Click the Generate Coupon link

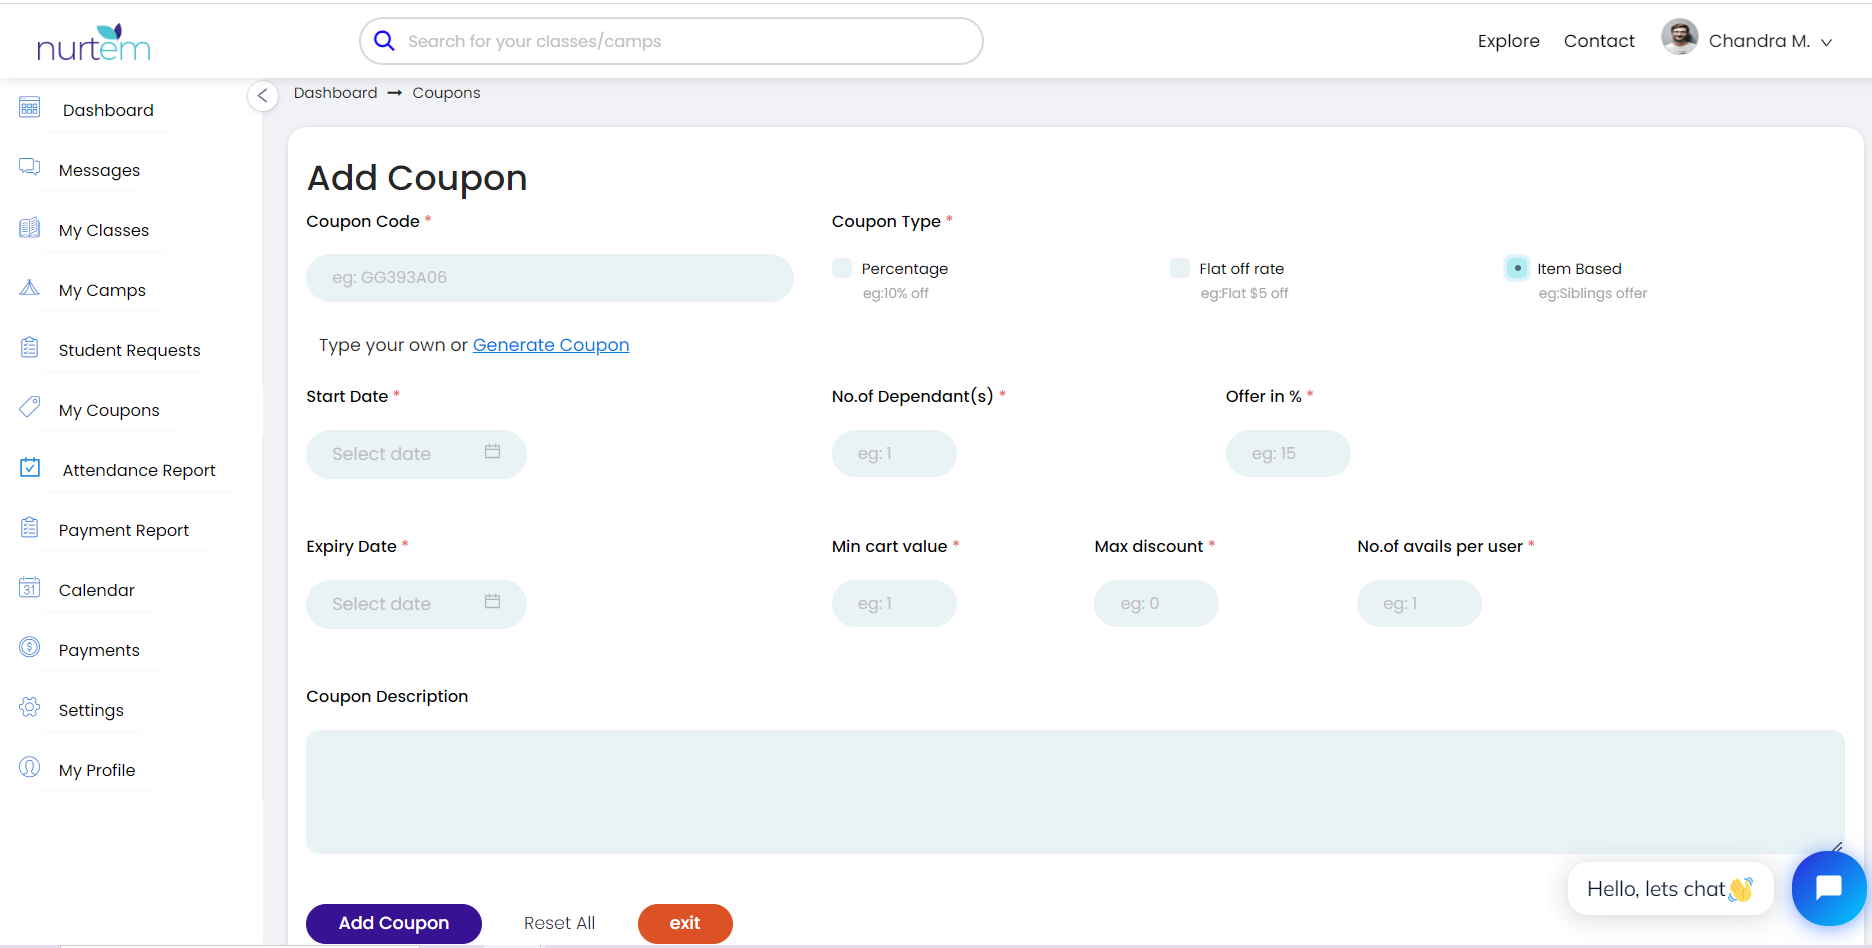(x=551, y=345)
